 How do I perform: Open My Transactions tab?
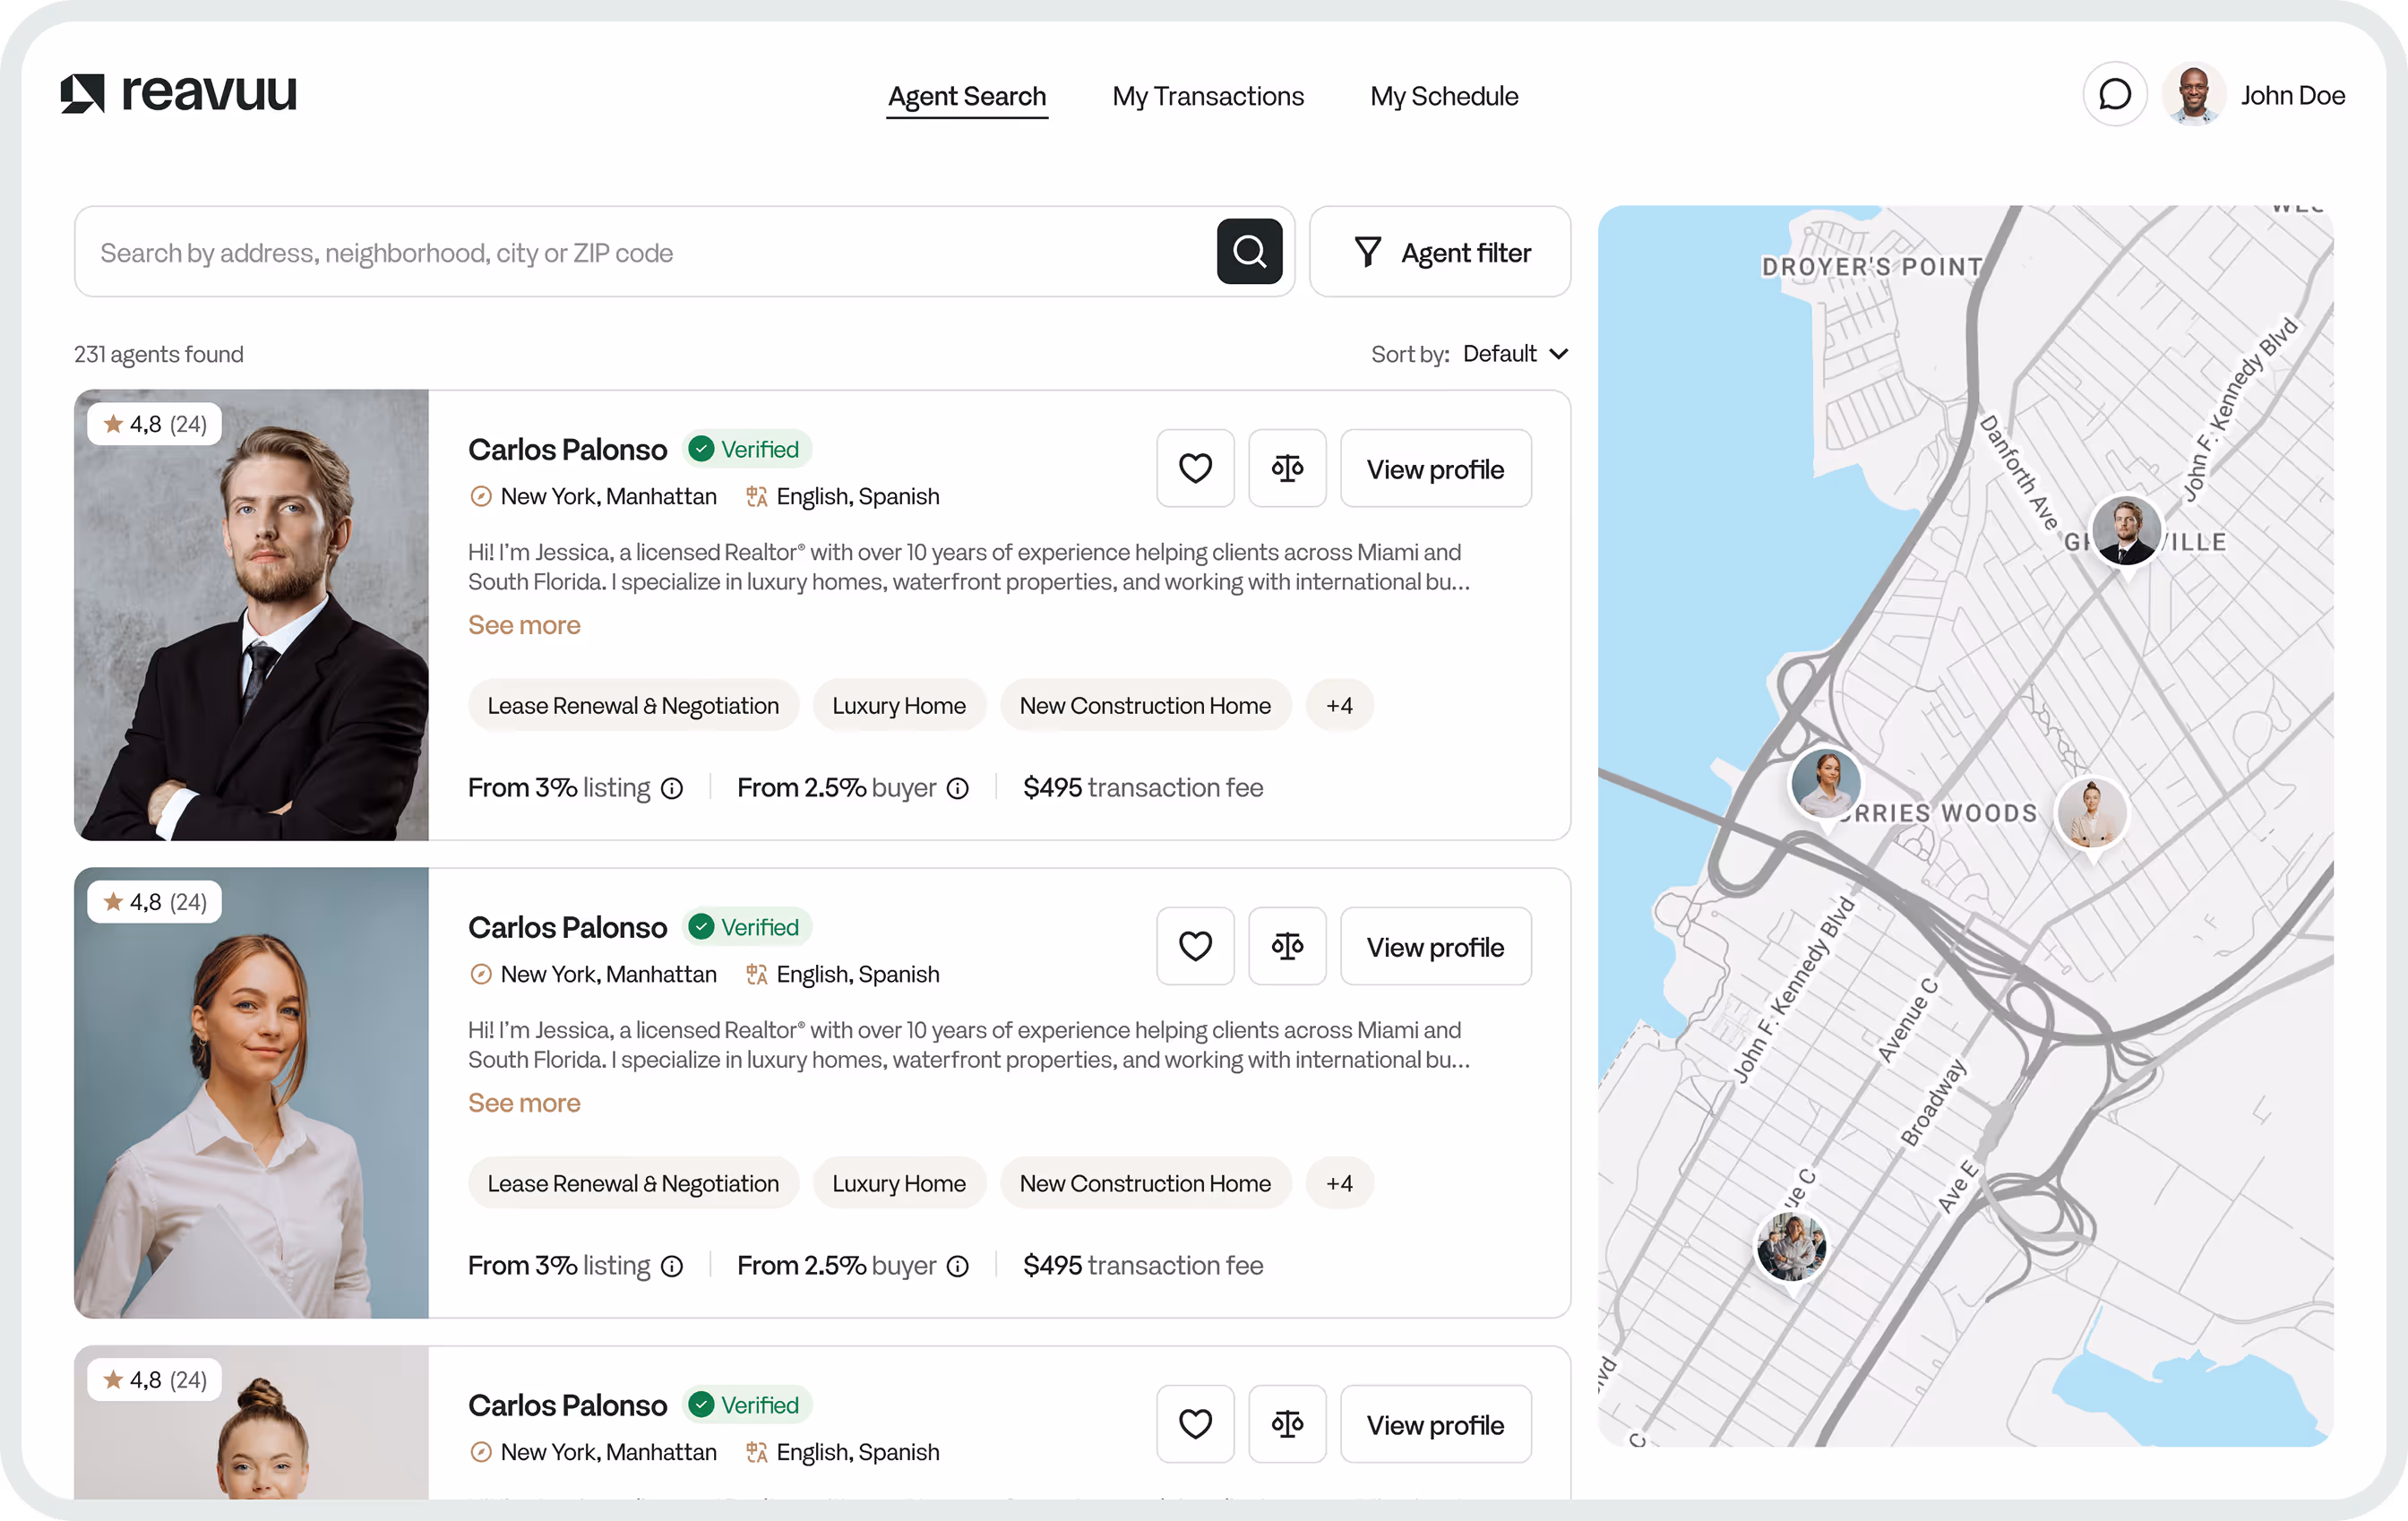point(1207,97)
